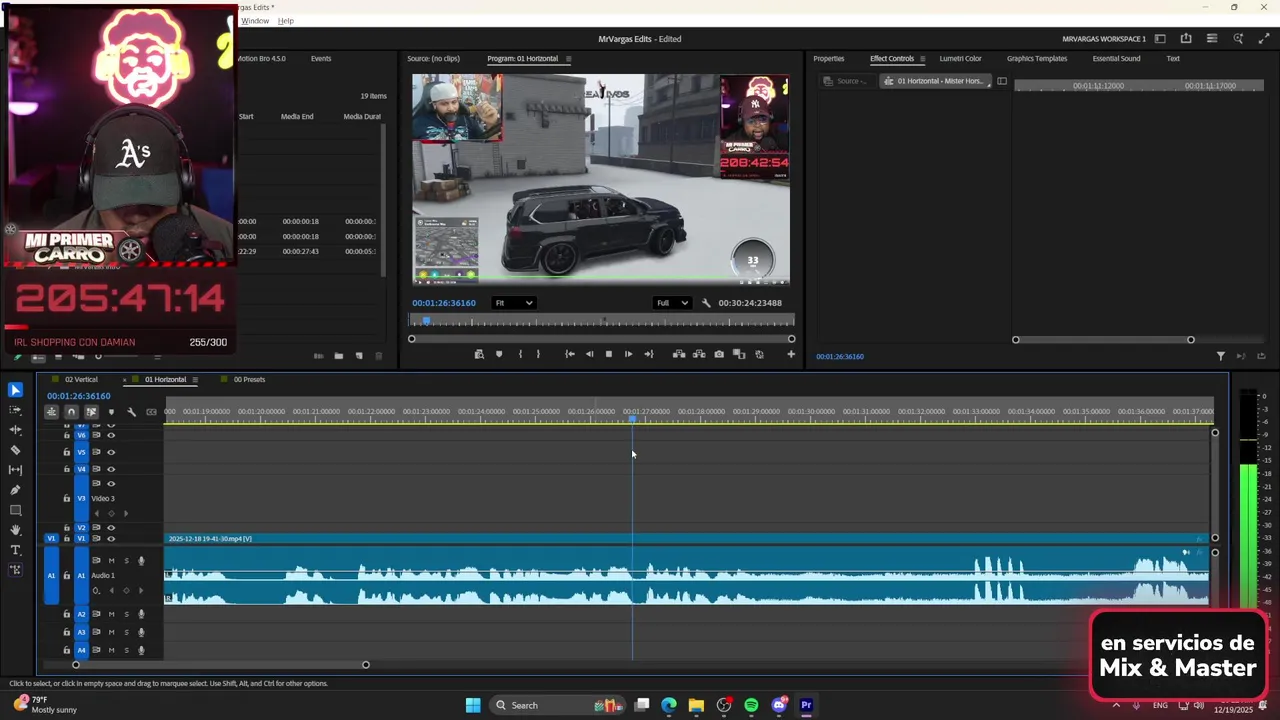Select the Type tool
Screen dimensions: 1280x720
pyautogui.click(x=15, y=550)
